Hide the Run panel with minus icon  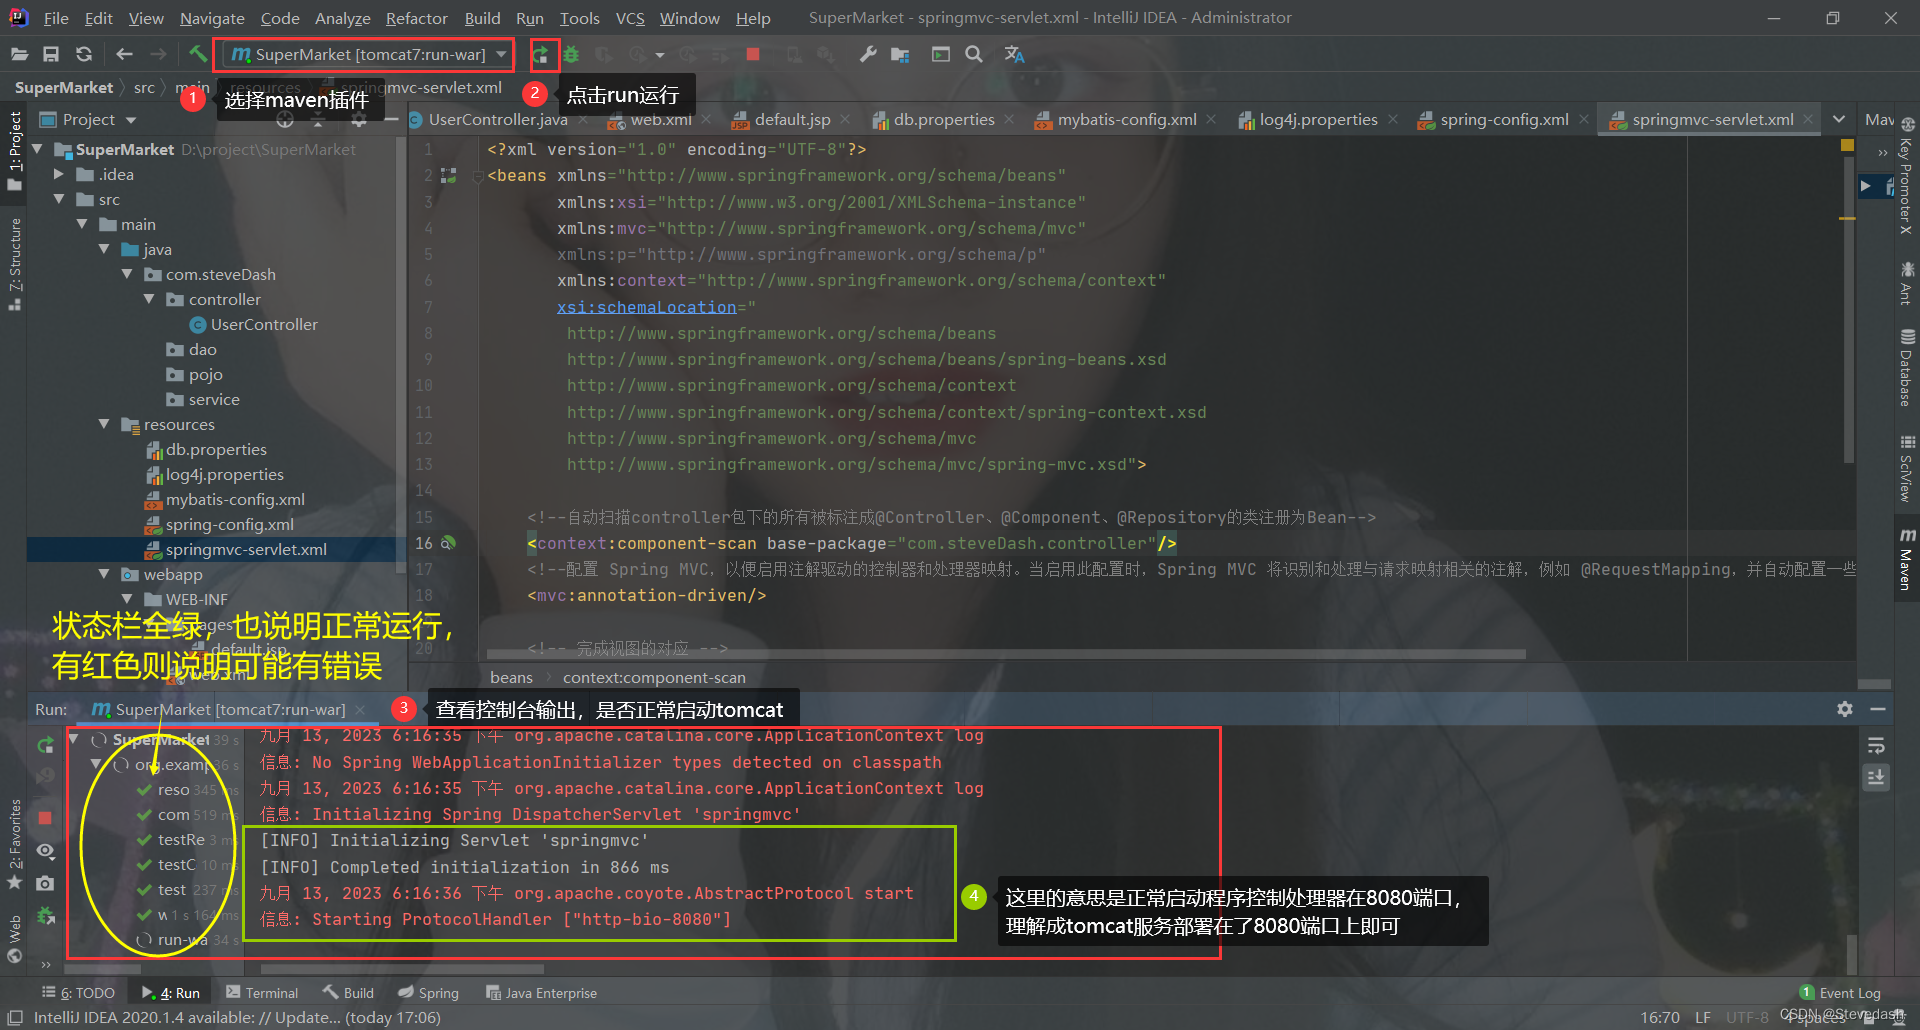pyautogui.click(x=1878, y=708)
